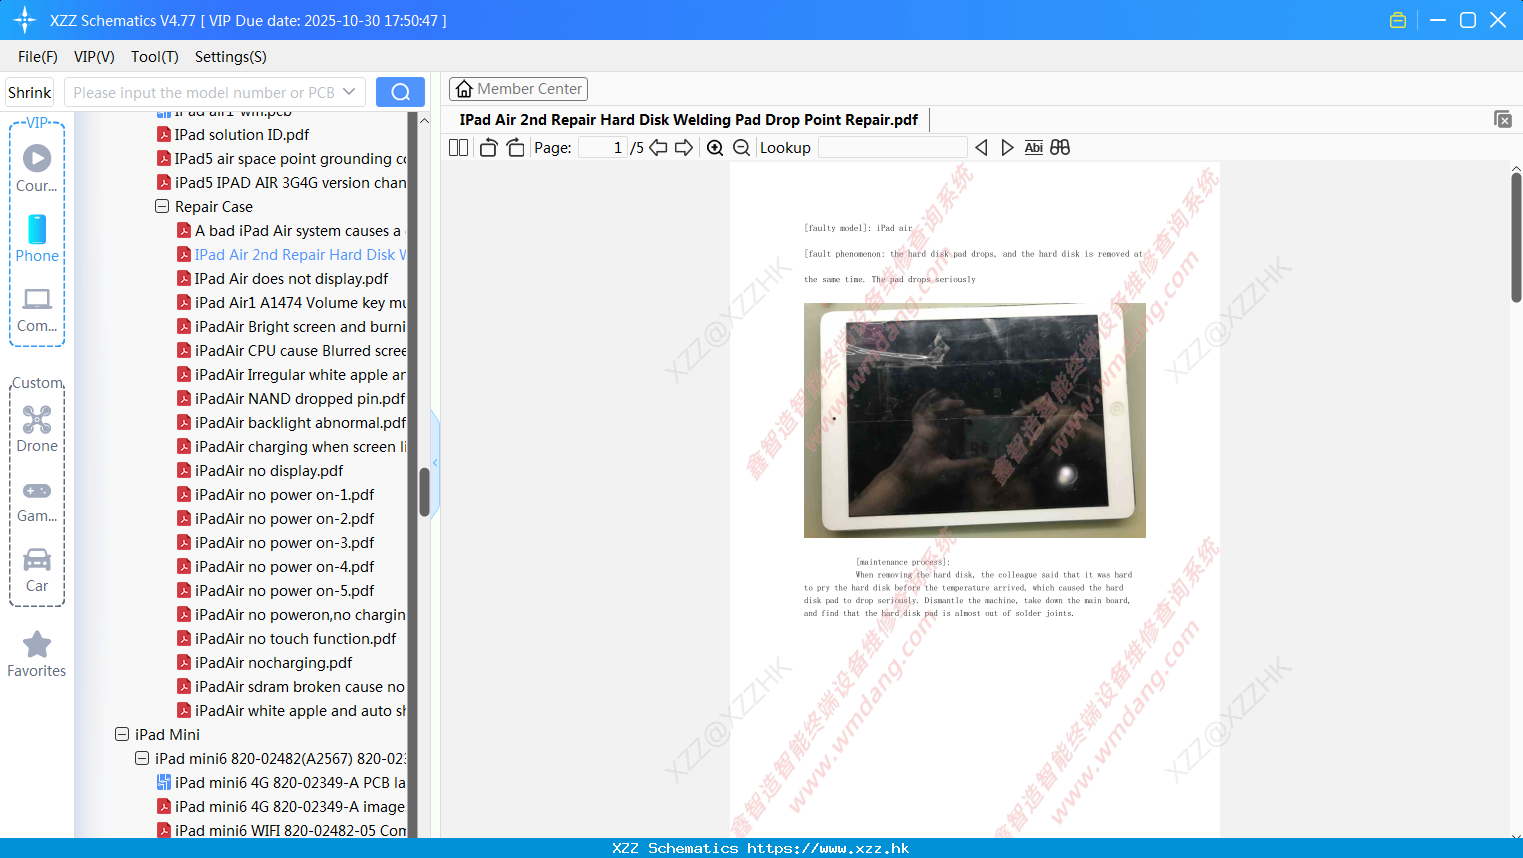Open A bad iPad Air system causes file

291,231
